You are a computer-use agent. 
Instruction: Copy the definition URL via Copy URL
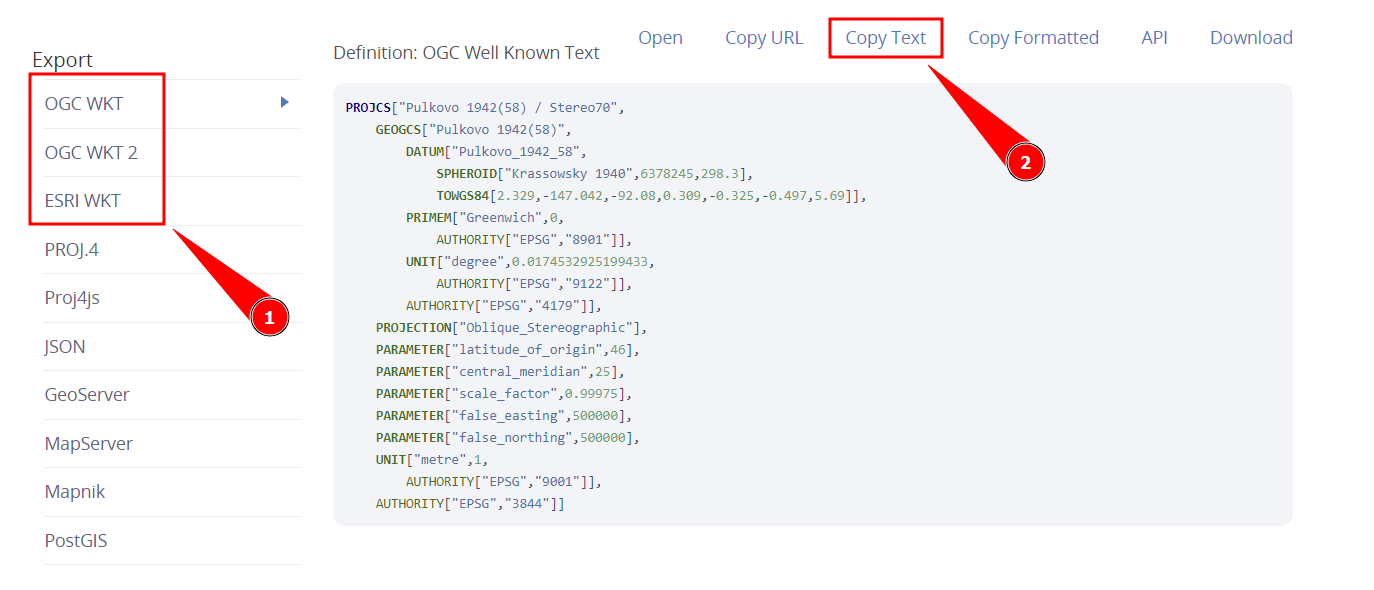tap(764, 38)
